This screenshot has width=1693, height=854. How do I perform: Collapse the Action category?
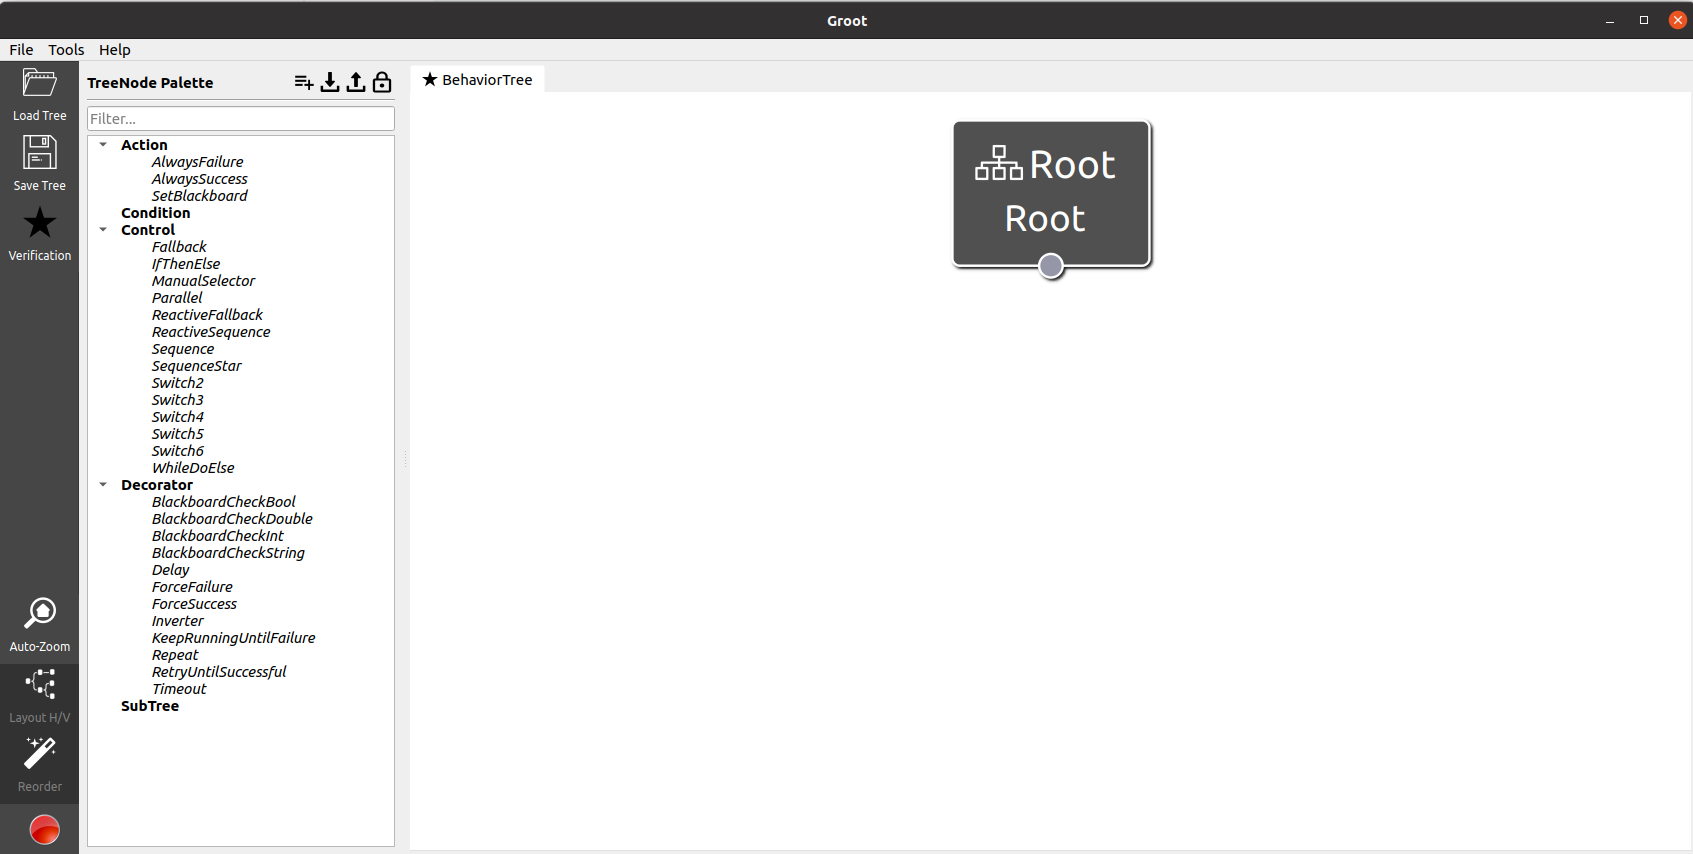103,145
